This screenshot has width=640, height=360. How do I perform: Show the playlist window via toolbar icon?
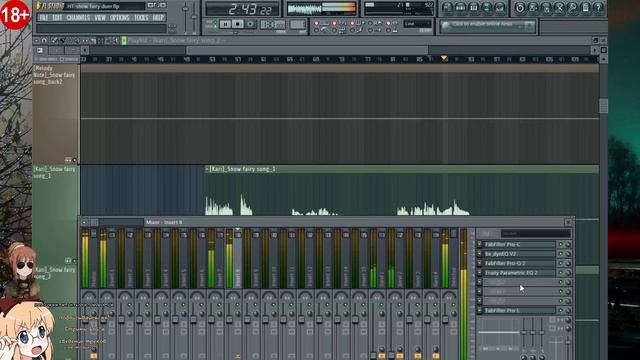coord(447,7)
